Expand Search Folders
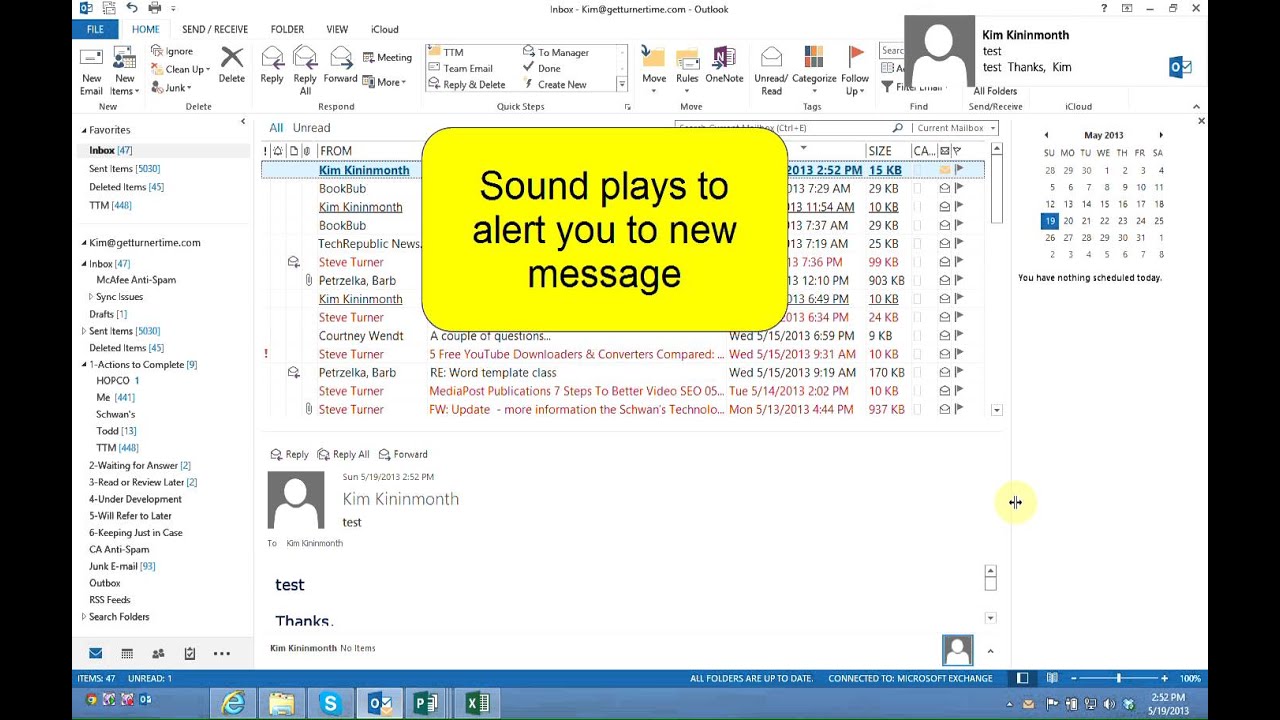 point(84,617)
